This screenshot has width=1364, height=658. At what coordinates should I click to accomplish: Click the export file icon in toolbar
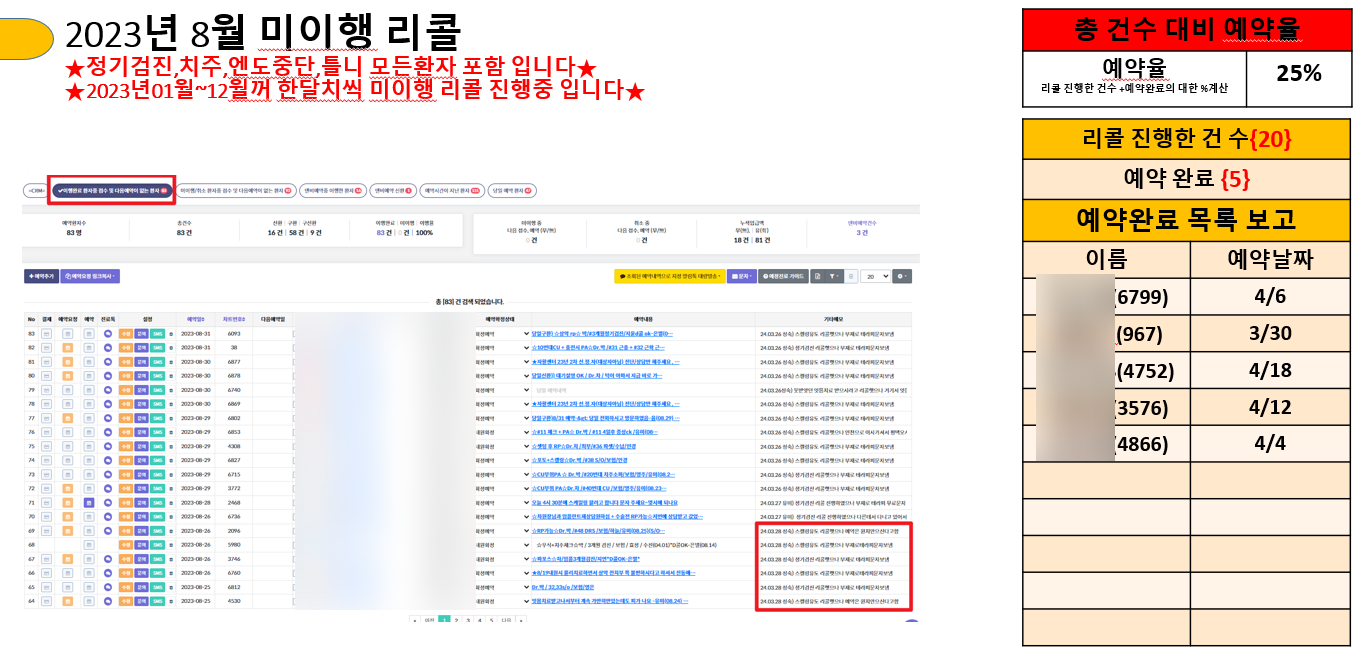click(817, 276)
